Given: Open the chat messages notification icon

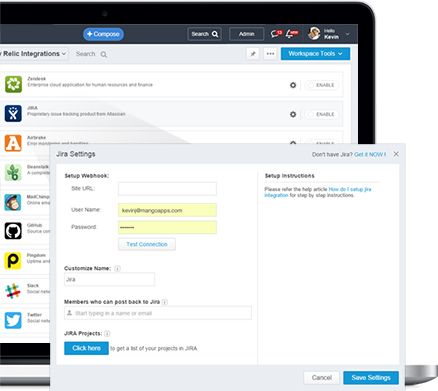Looking at the screenshot, I should (x=276, y=34).
